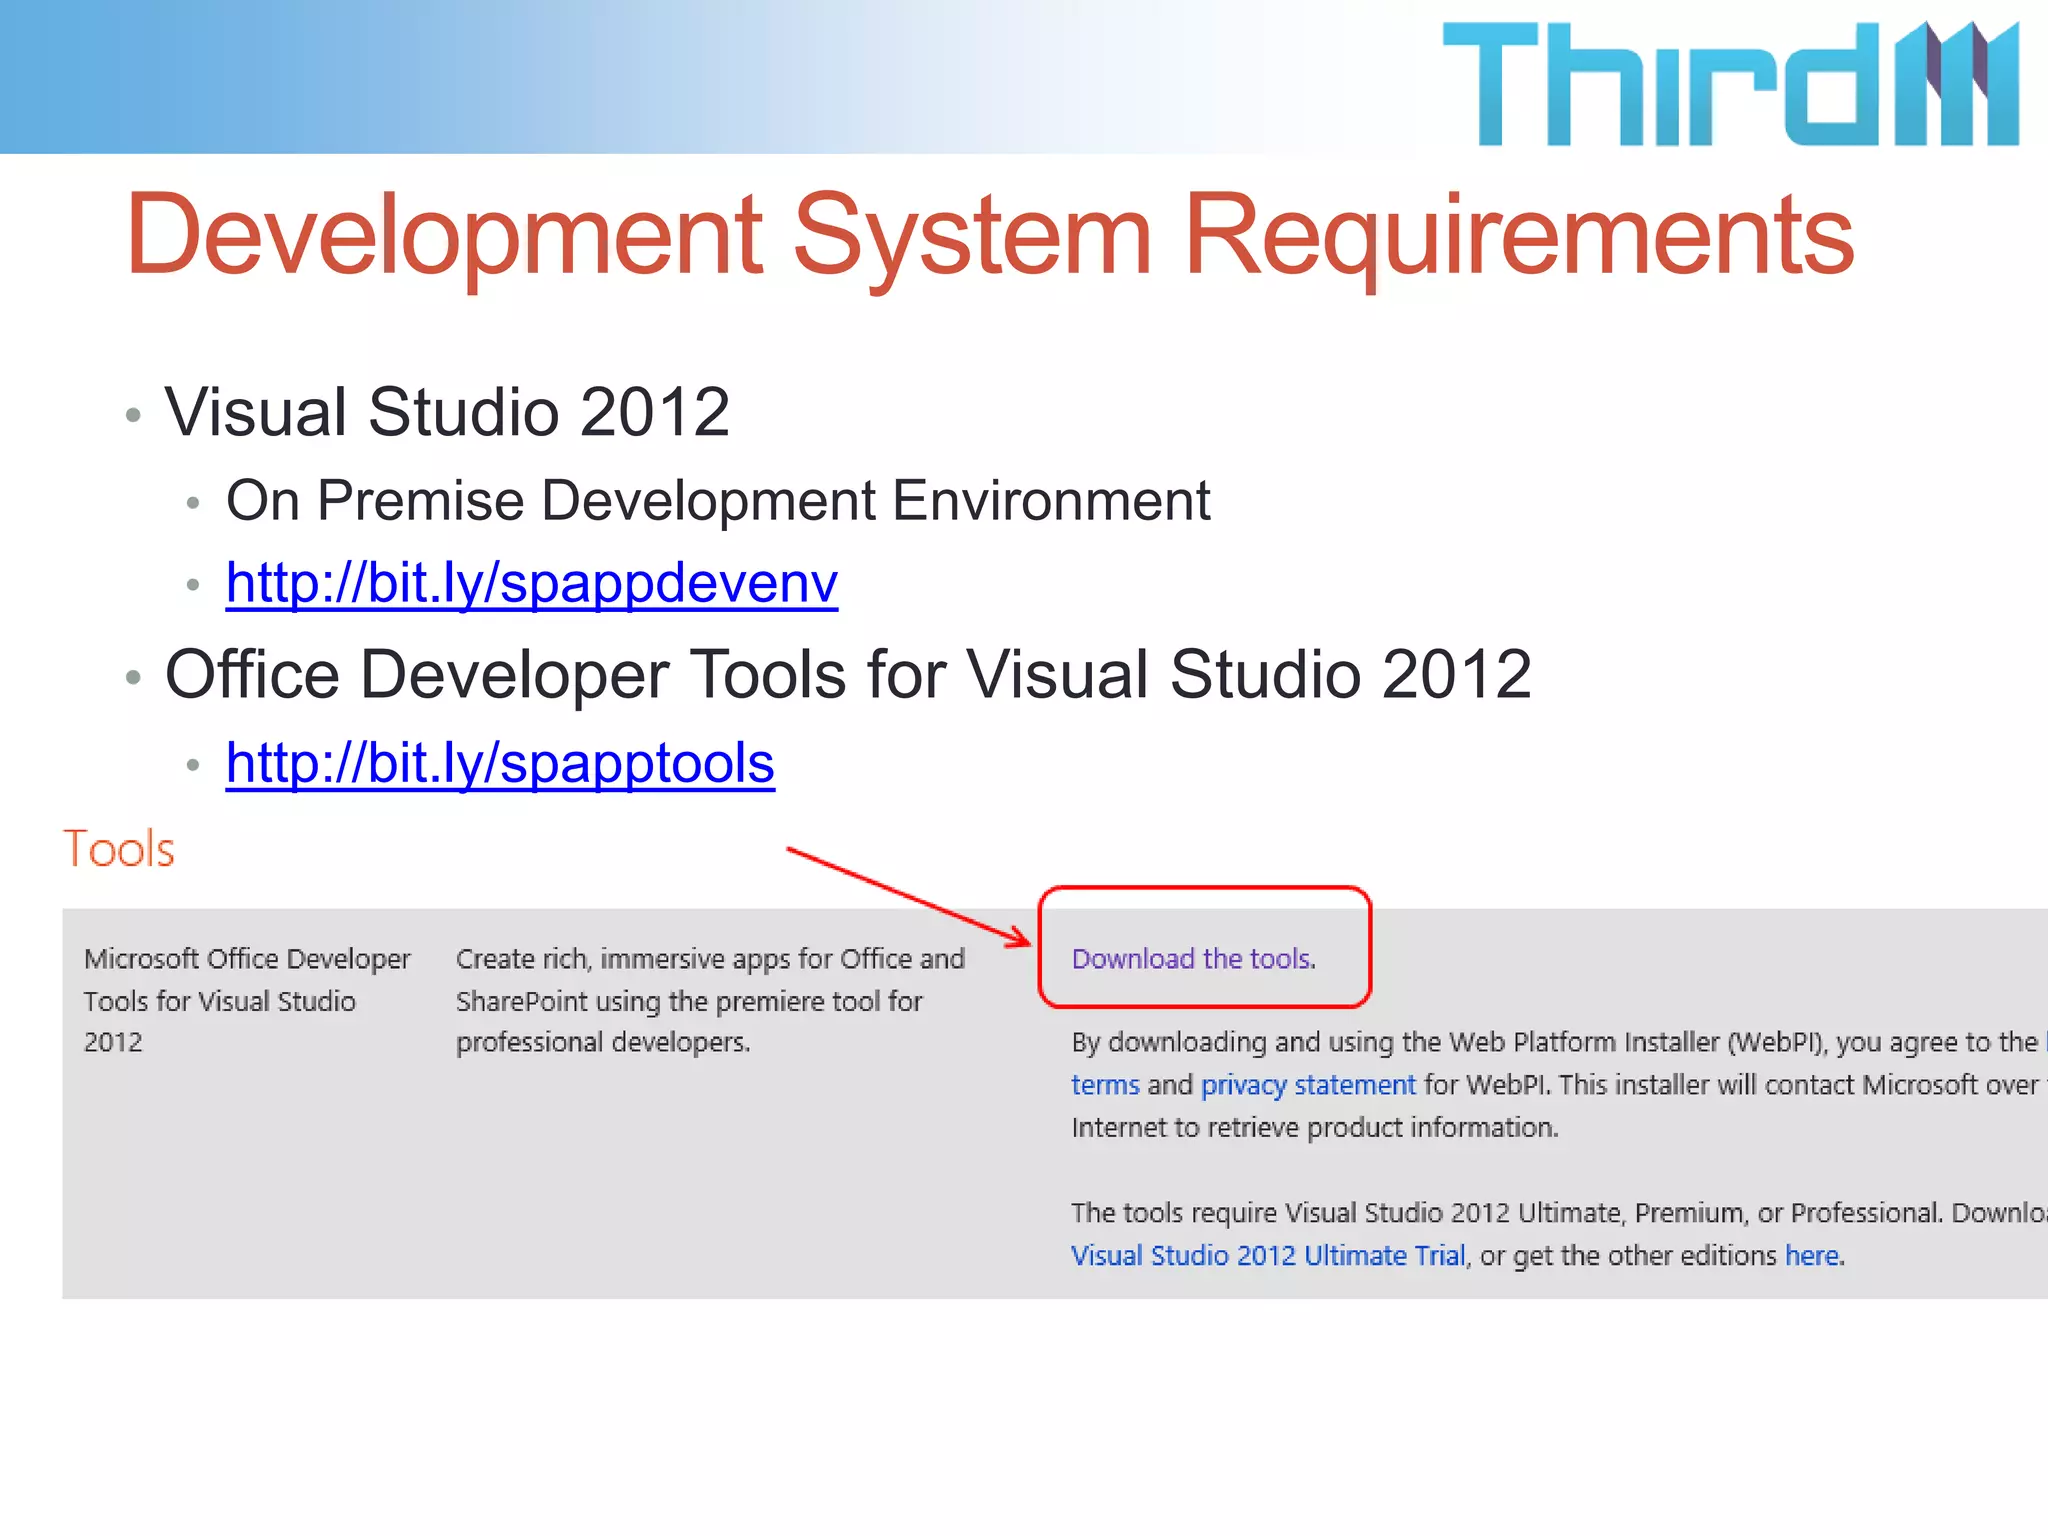Open the bit.ly/spapptools link

[500, 764]
